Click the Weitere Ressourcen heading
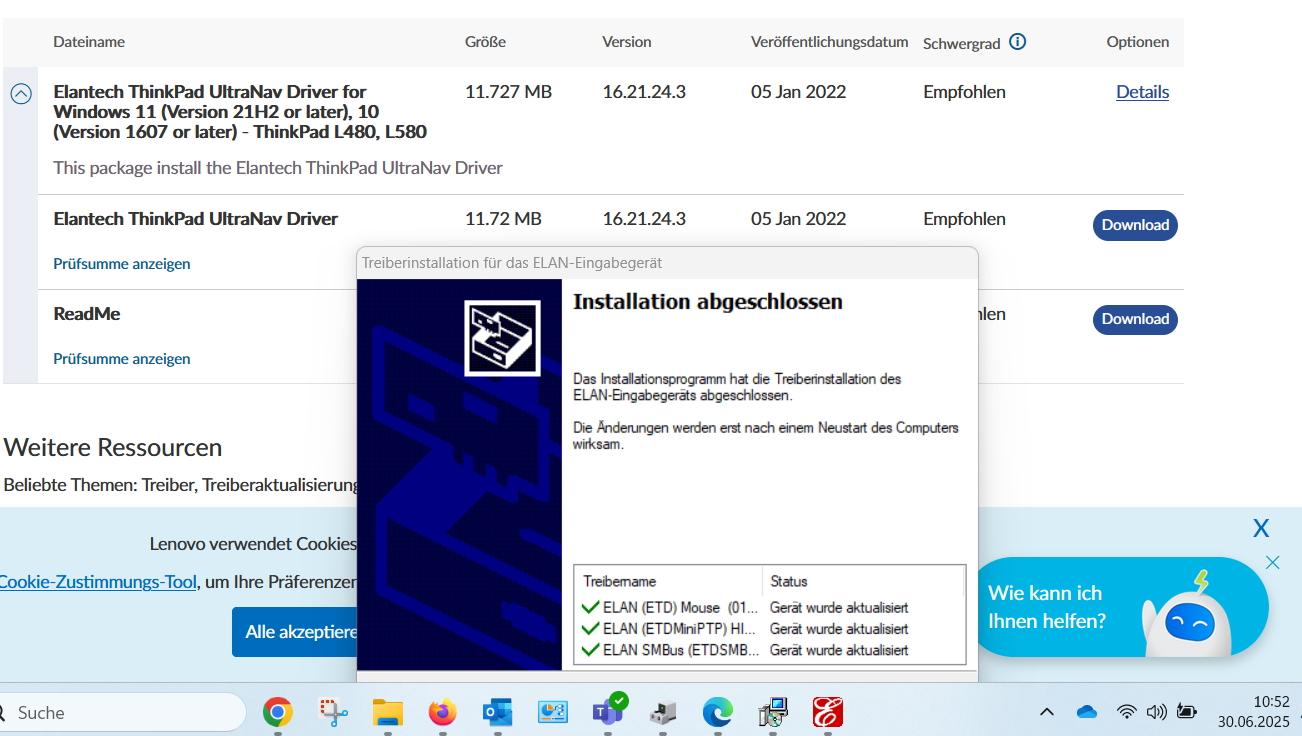 (x=113, y=447)
